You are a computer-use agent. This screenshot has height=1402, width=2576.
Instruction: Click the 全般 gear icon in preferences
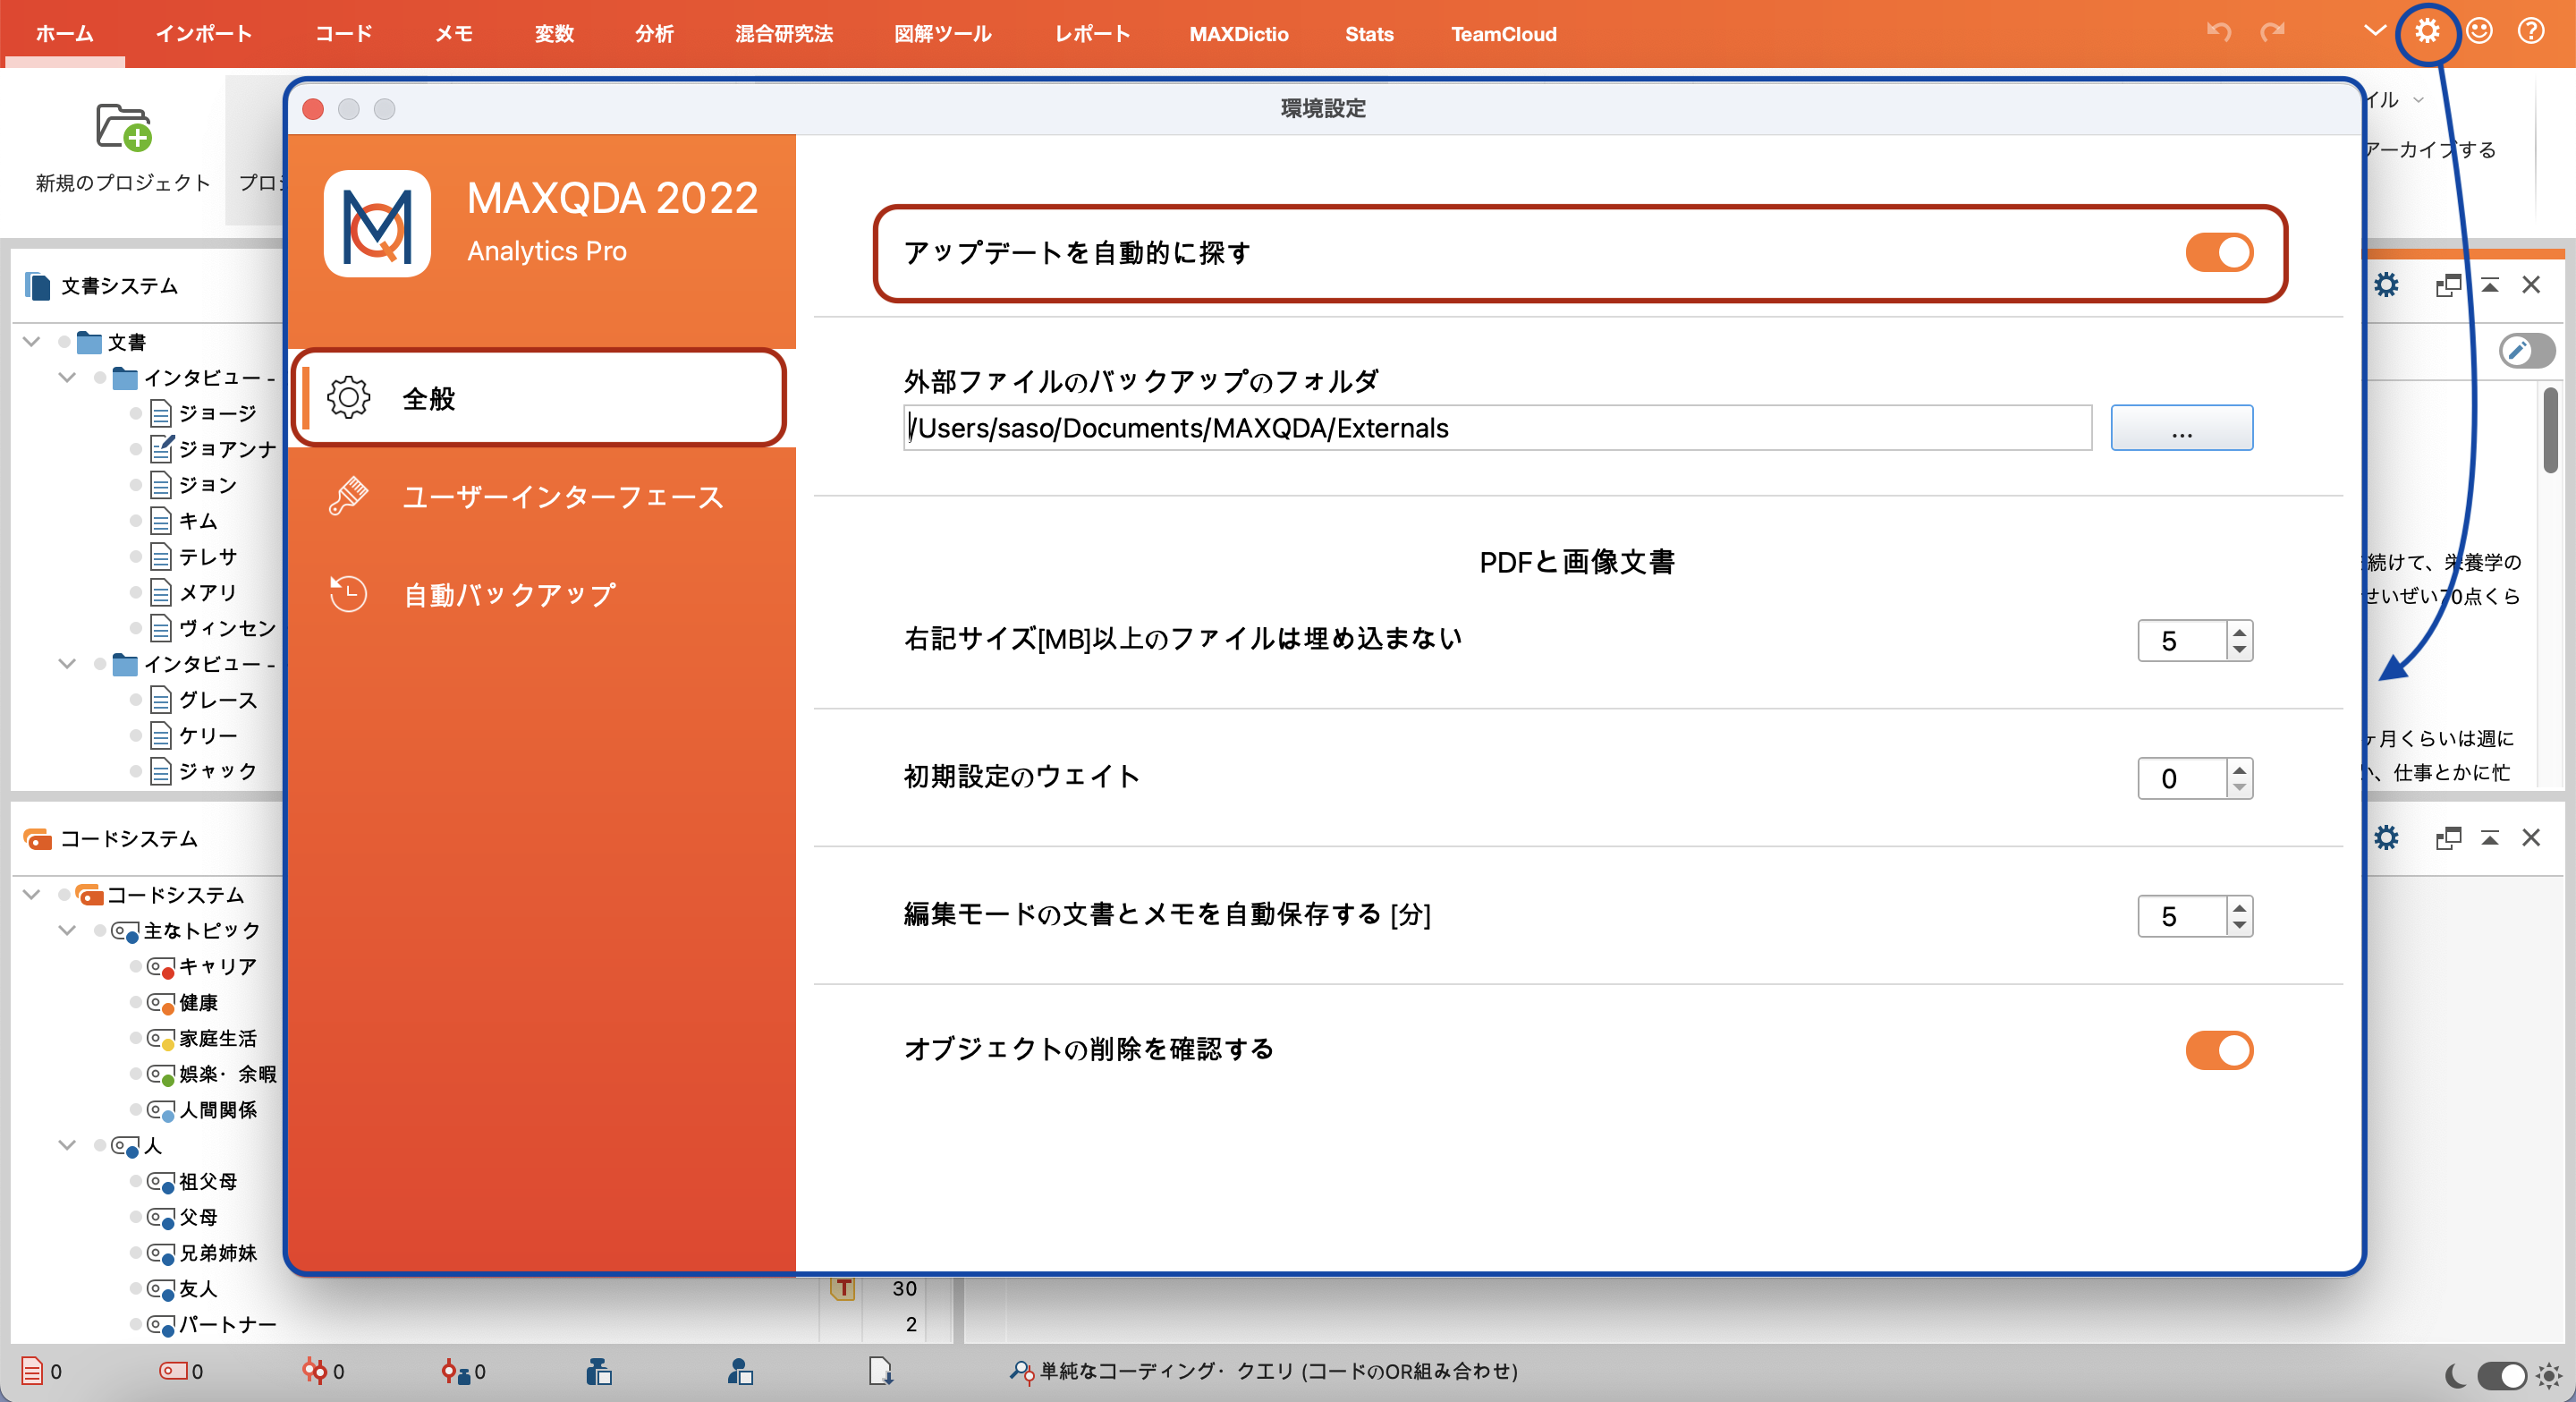click(x=349, y=398)
